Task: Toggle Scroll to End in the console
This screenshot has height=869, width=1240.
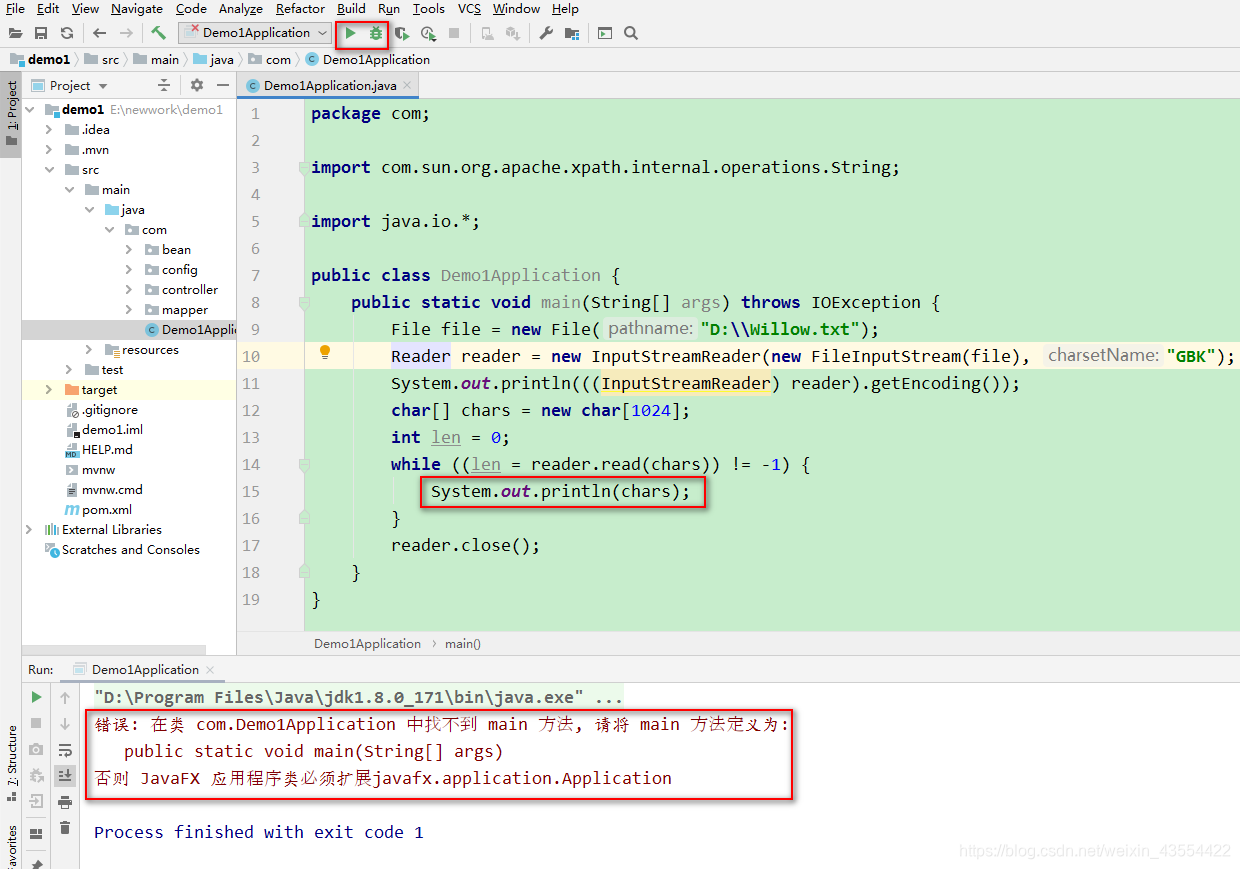Action: (x=65, y=776)
